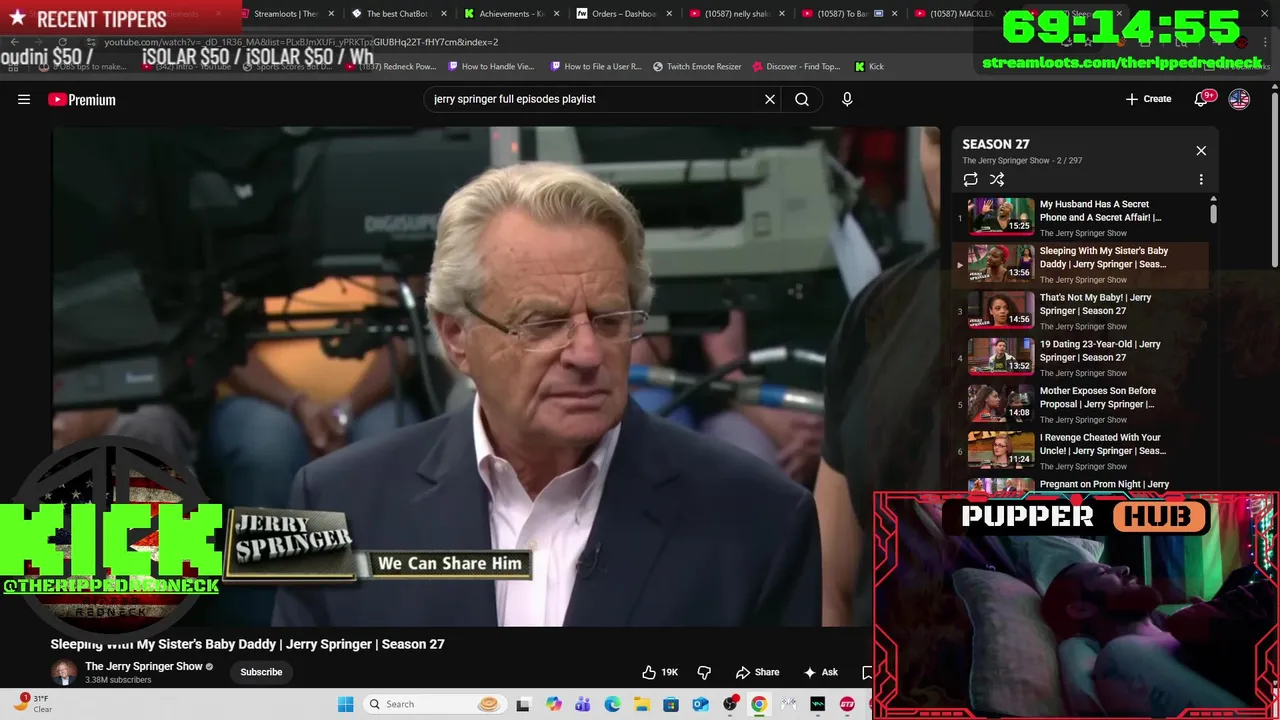This screenshot has height=720, width=1280.
Task: Dislike this video
Action: pos(704,672)
